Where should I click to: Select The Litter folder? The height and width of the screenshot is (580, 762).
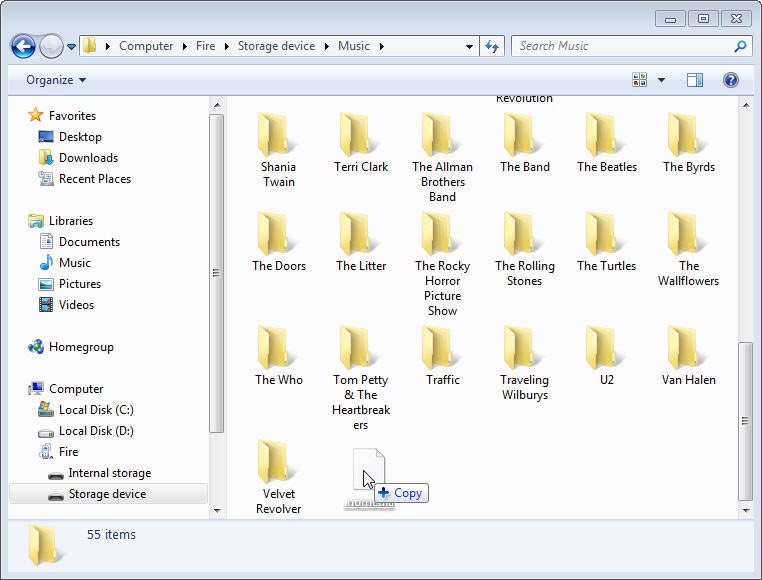tap(361, 242)
